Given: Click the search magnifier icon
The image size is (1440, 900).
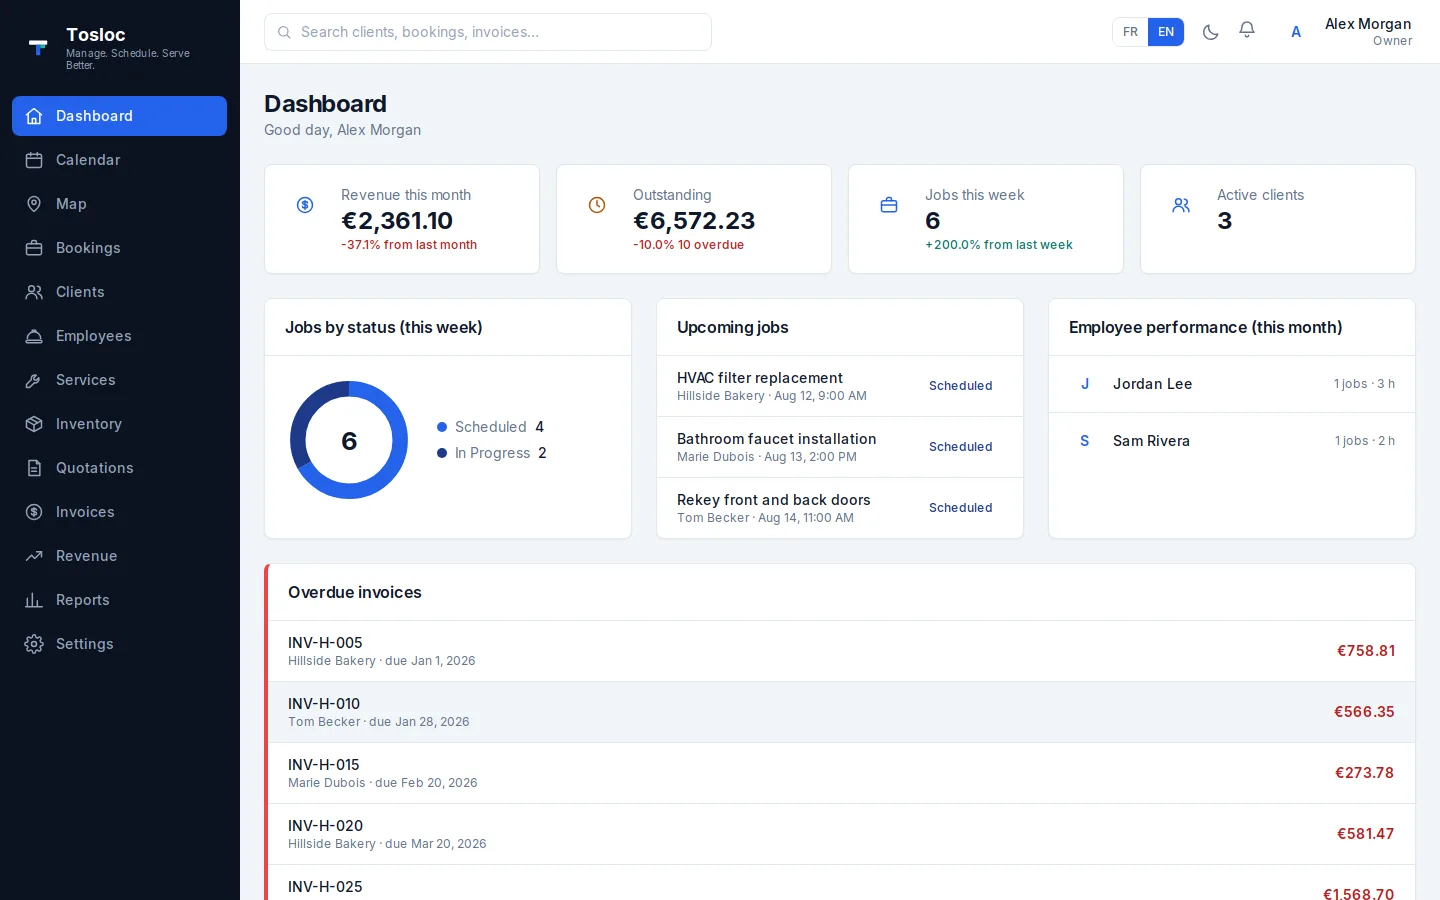Looking at the screenshot, I should (284, 32).
